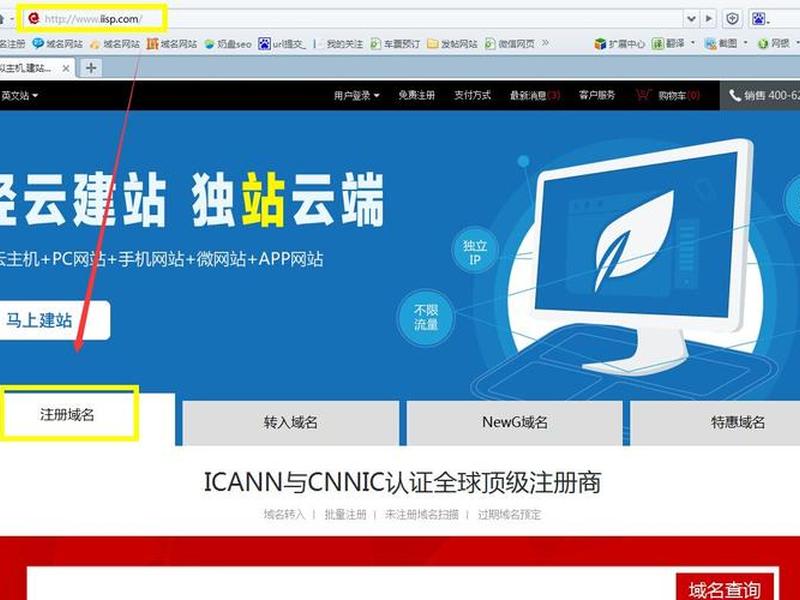Open the 域名网站 bookmark with orange building icon
Viewport: 800px width, 600px height.
pos(171,44)
